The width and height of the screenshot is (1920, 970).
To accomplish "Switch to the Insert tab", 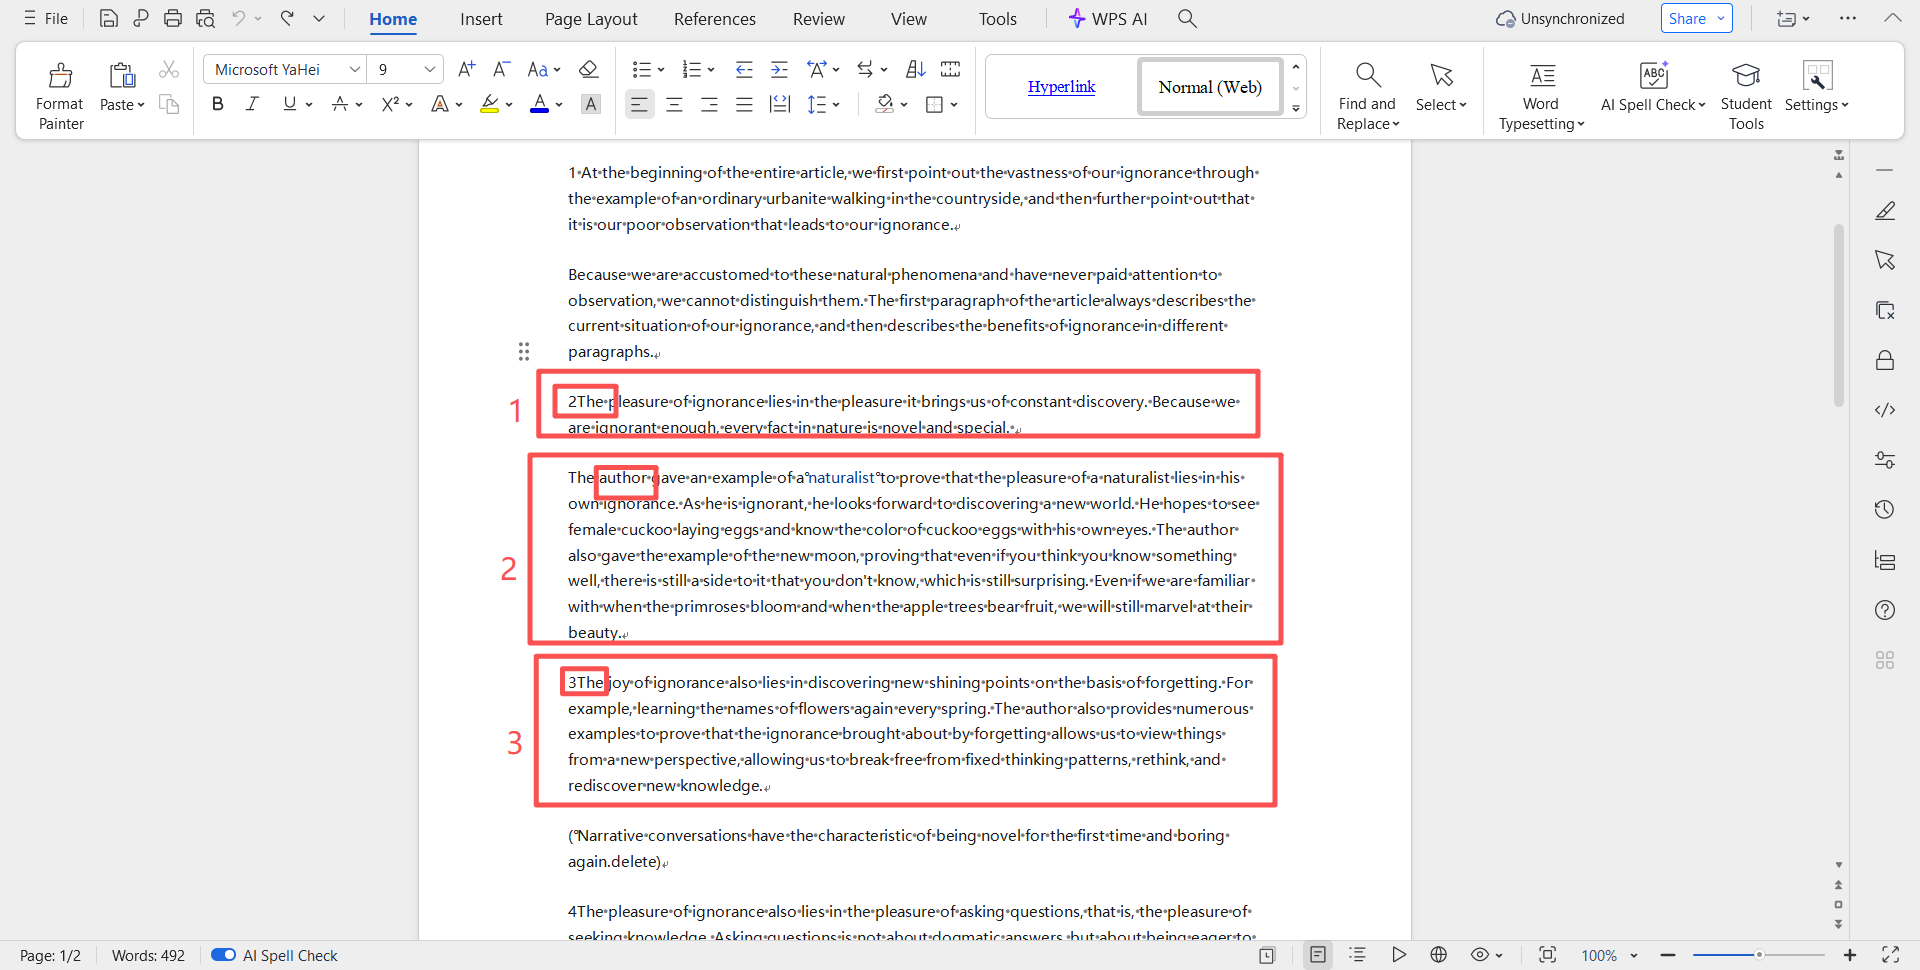I will [x=481, y=19].
